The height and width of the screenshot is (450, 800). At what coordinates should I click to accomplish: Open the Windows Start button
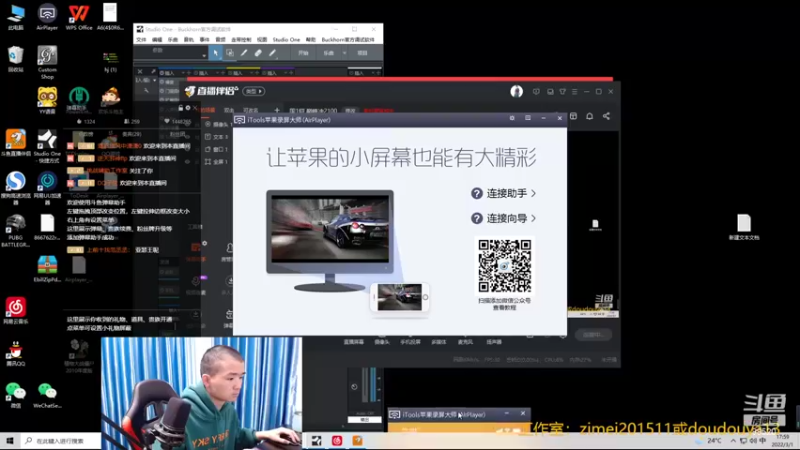(x=10, y=441)
